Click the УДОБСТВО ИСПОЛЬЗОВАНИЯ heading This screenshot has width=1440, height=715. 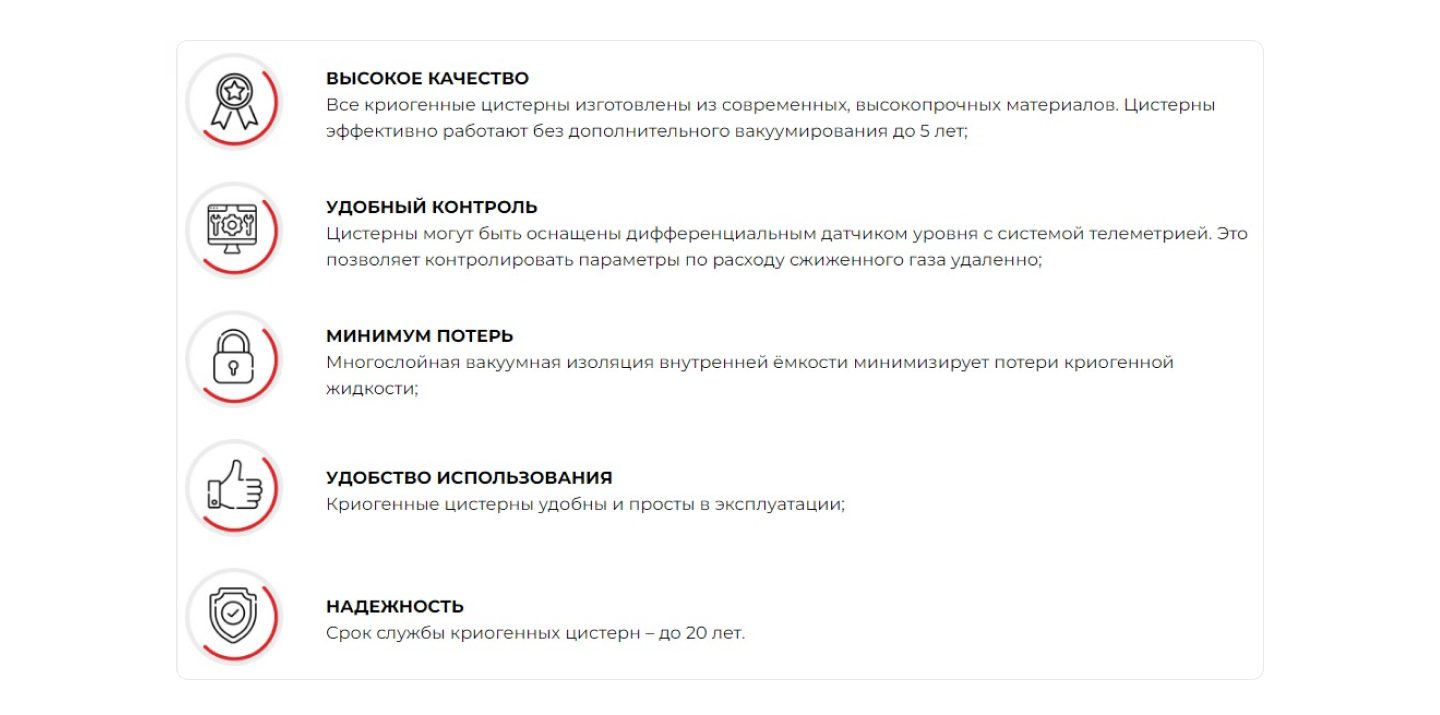469,478
